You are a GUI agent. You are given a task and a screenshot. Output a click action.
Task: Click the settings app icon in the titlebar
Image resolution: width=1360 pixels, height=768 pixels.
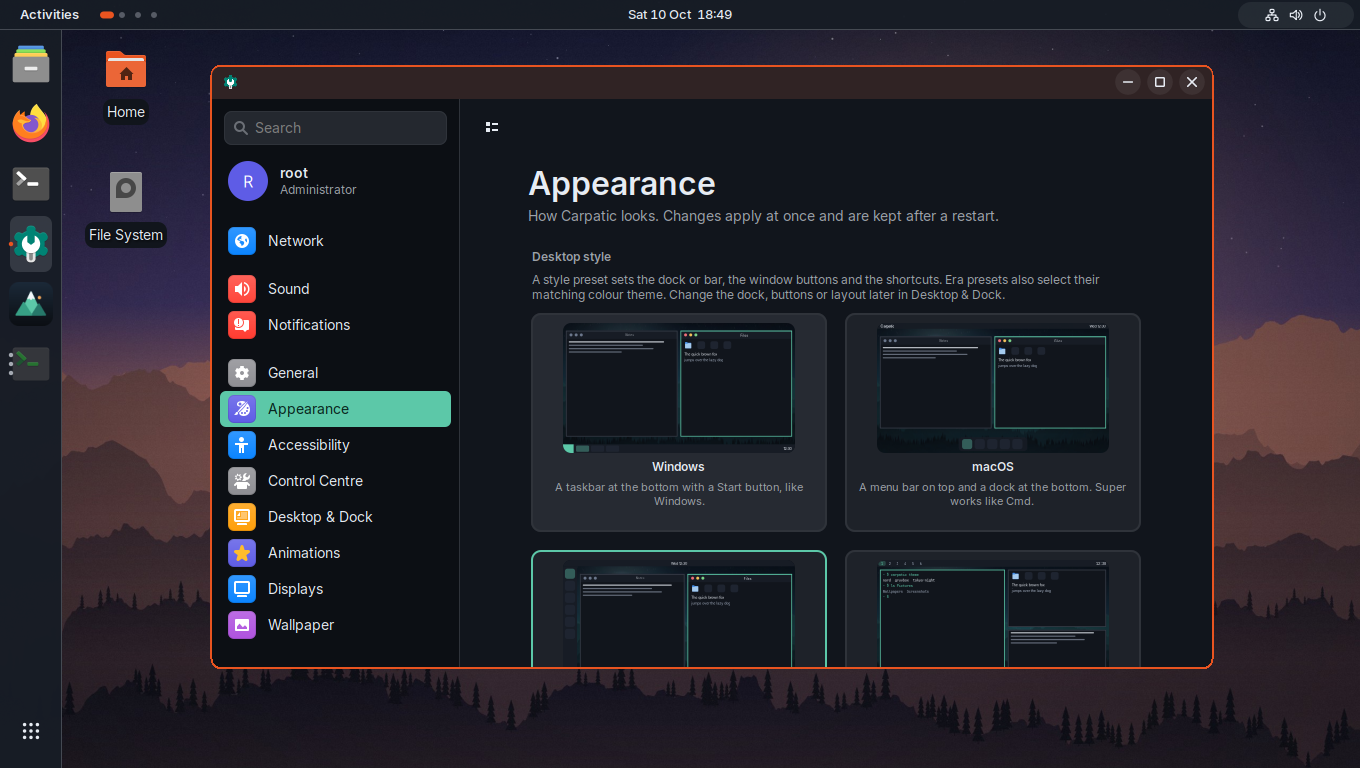pos(231,82)
